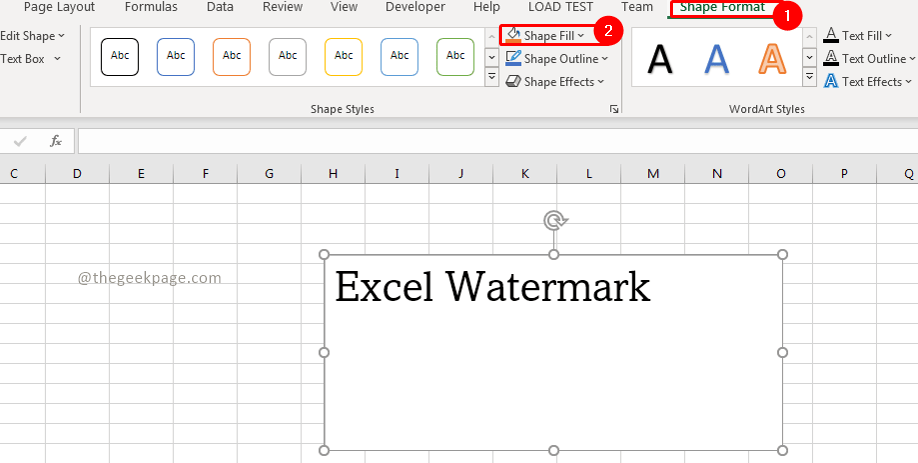Click the Text Effects icon
This screenshot has width=918, height=463.
[x=830, y=82]
